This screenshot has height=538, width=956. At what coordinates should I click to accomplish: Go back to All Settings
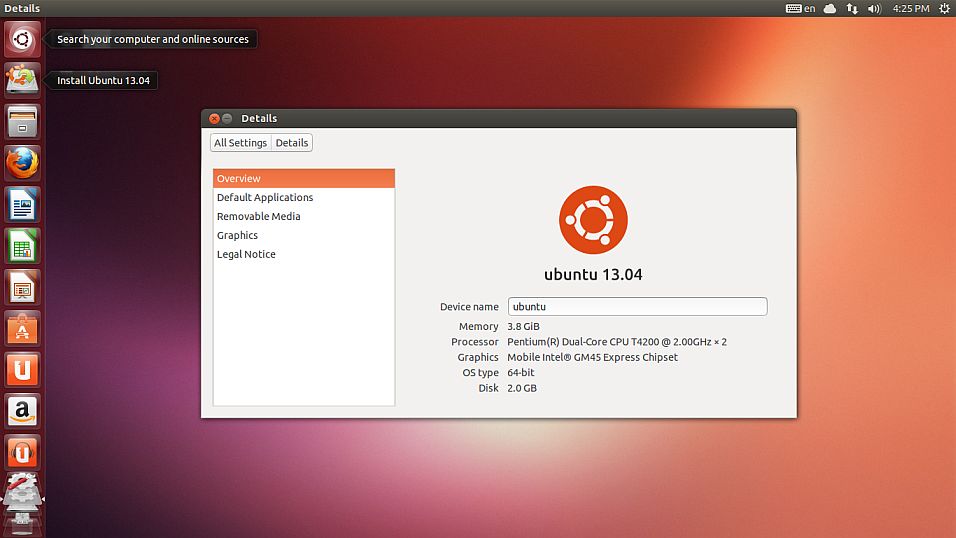click(x=241, y=143)
